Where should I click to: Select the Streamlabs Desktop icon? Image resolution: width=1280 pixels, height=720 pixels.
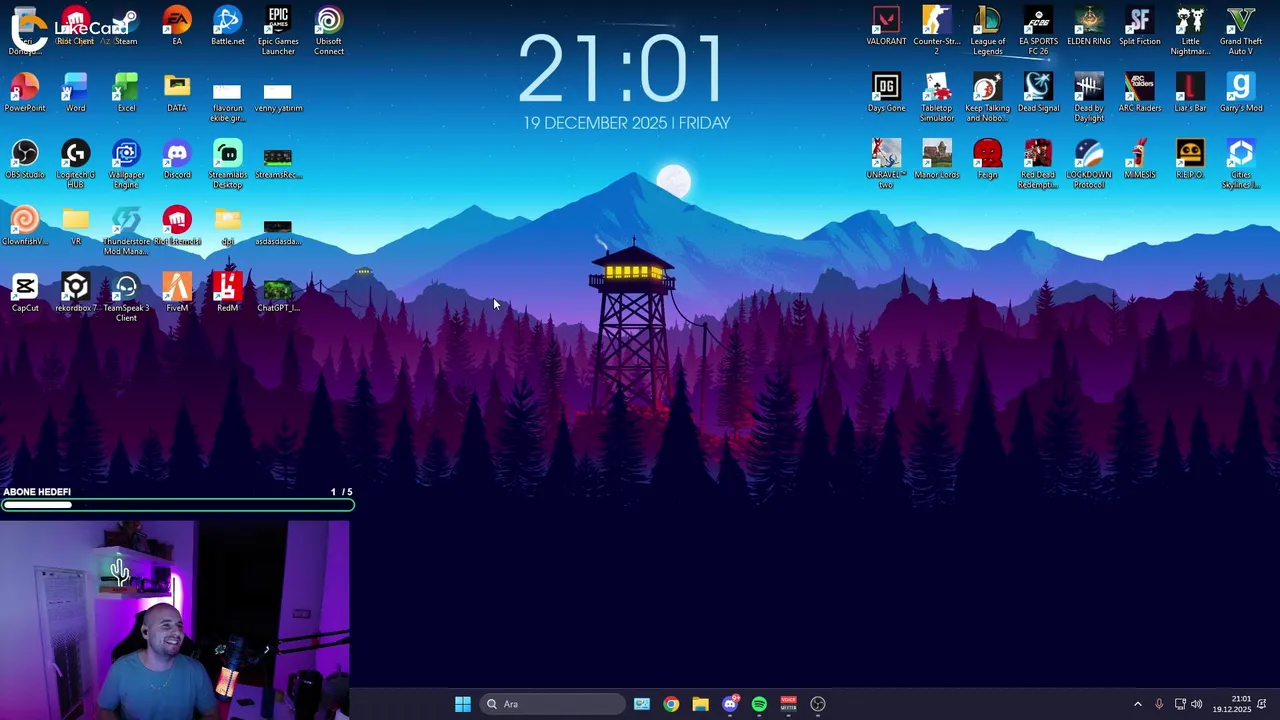pos(227,164)
